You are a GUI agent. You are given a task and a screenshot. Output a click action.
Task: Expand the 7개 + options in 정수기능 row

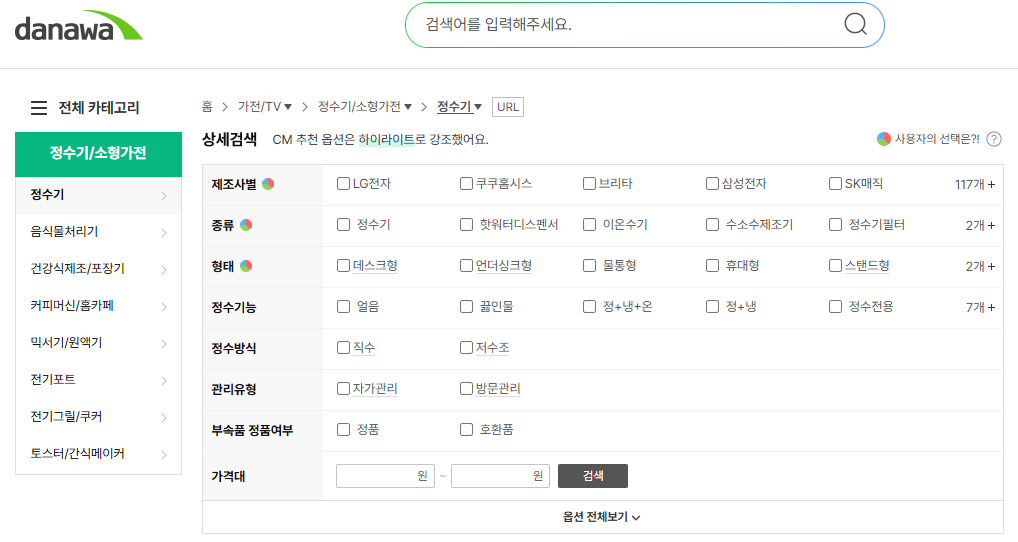coord(980,307)
